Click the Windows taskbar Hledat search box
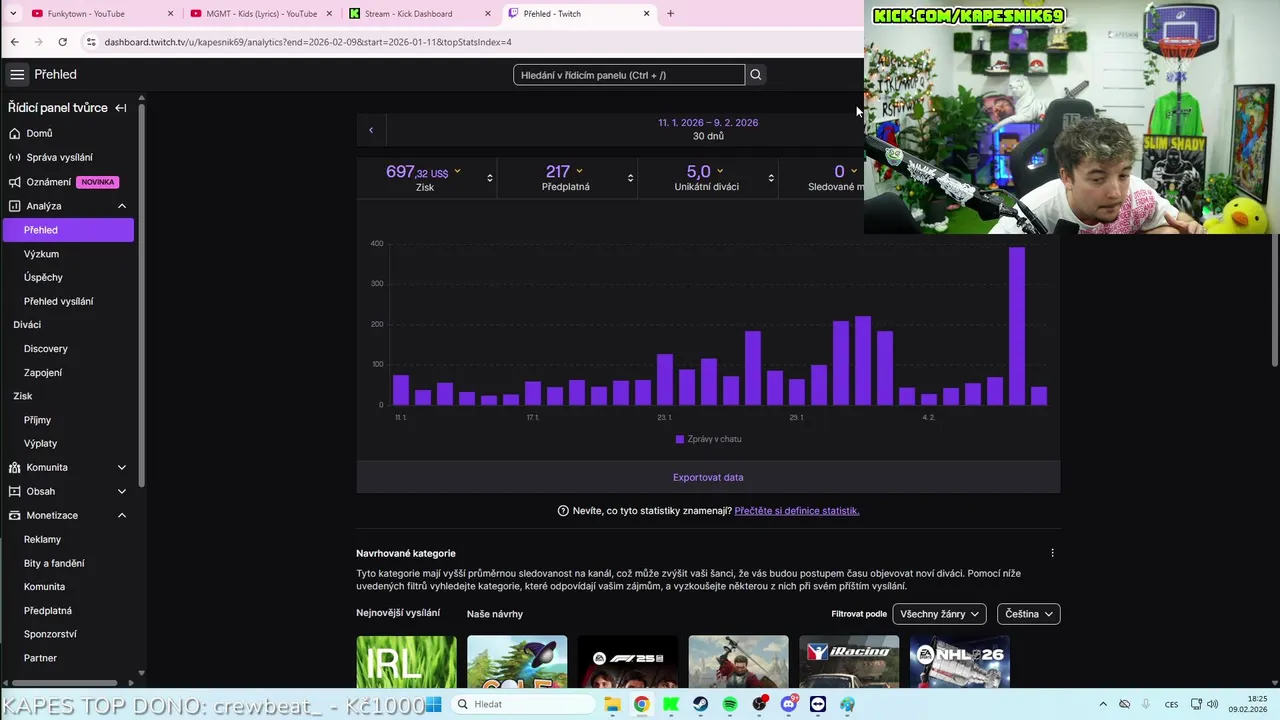Image resolution: width=1280 pixels, height=720 pixels. click(524, 704)
